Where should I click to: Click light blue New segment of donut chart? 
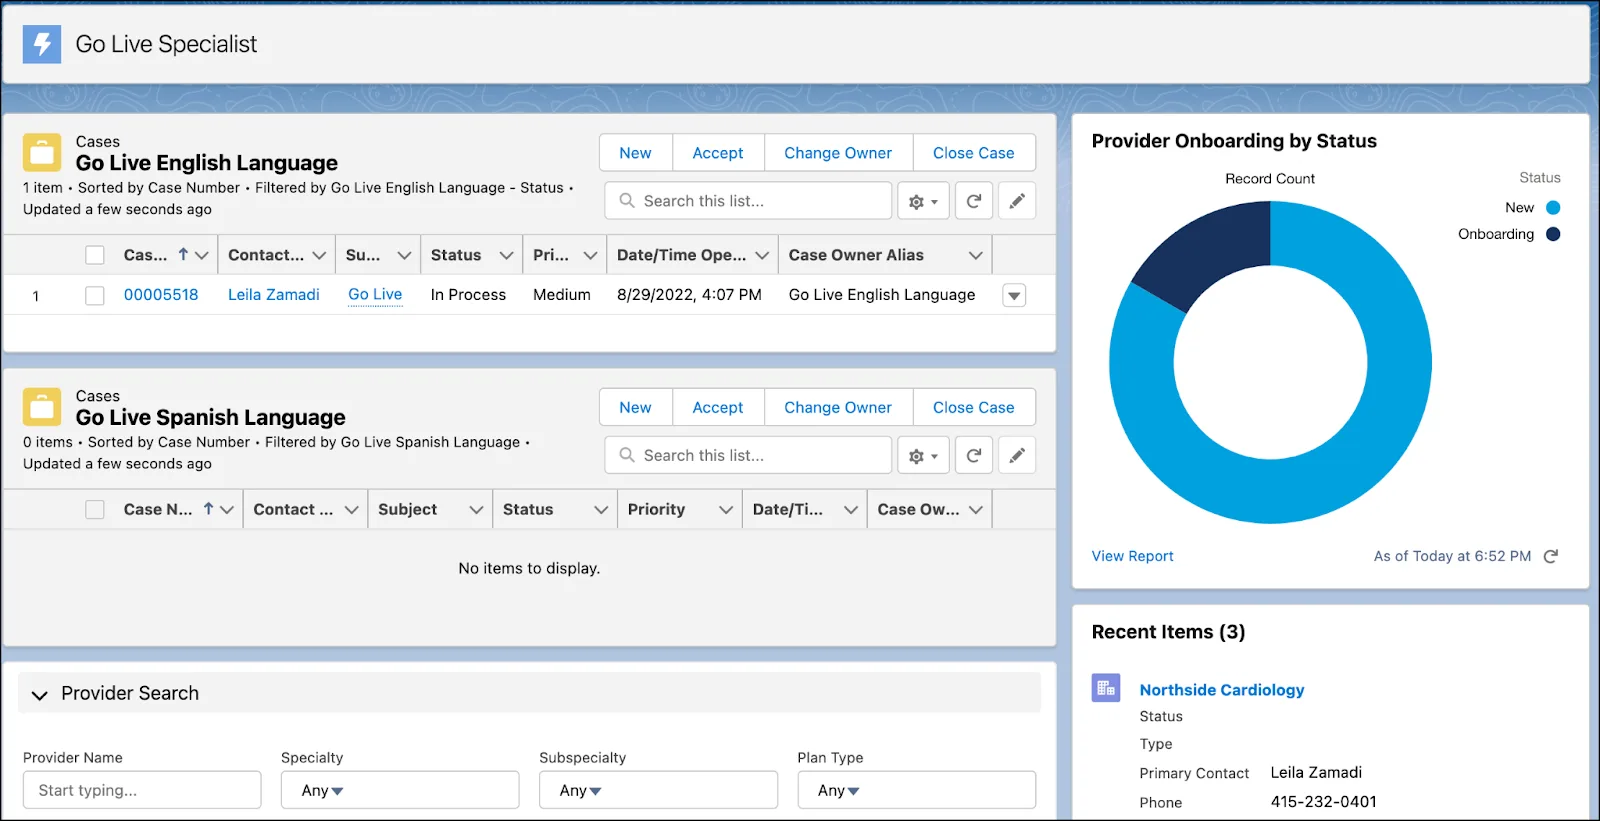point(1398,365)
